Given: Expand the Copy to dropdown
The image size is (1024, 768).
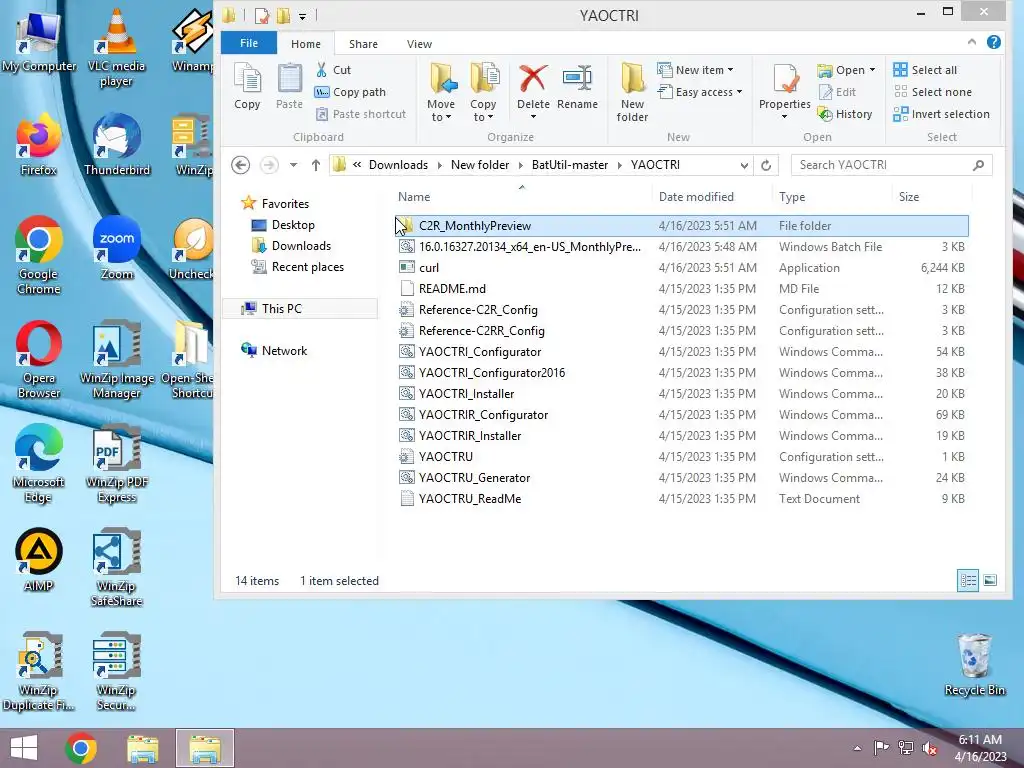Looking at the screenshot, I should click(483, 118).
